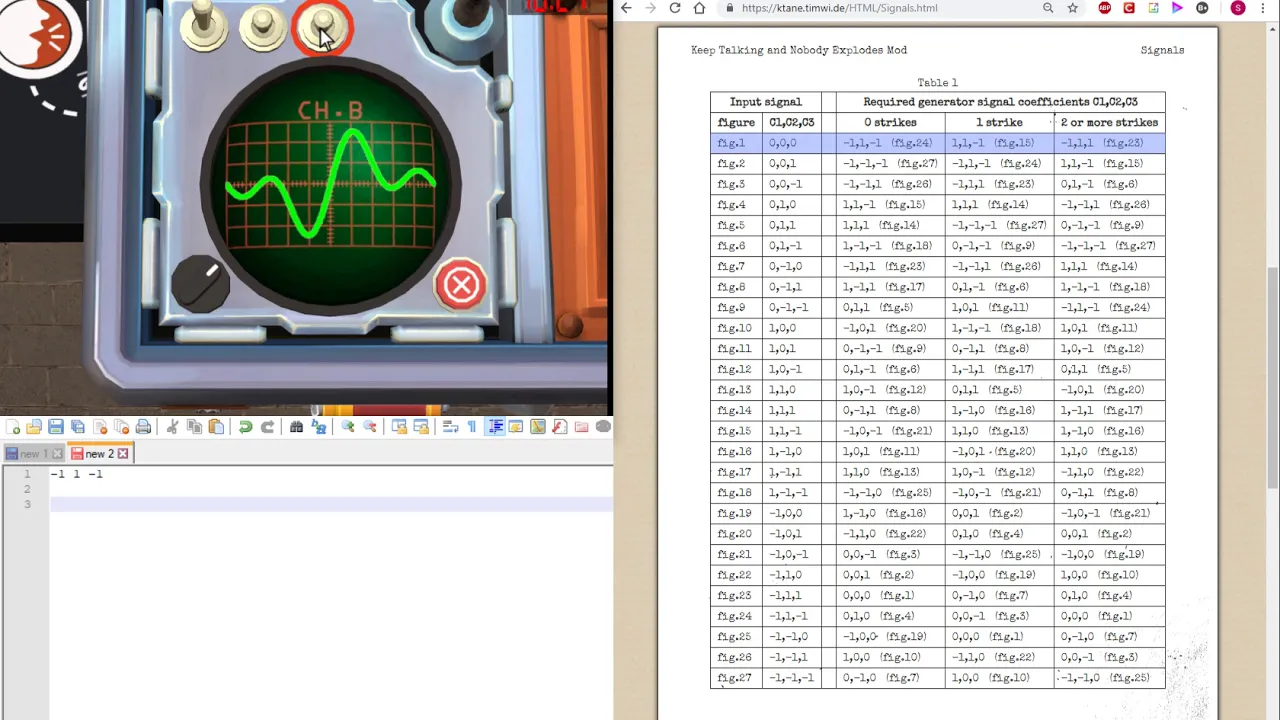Click the 'Input signal' table header

pyautogui.click(x=765, y=102)
